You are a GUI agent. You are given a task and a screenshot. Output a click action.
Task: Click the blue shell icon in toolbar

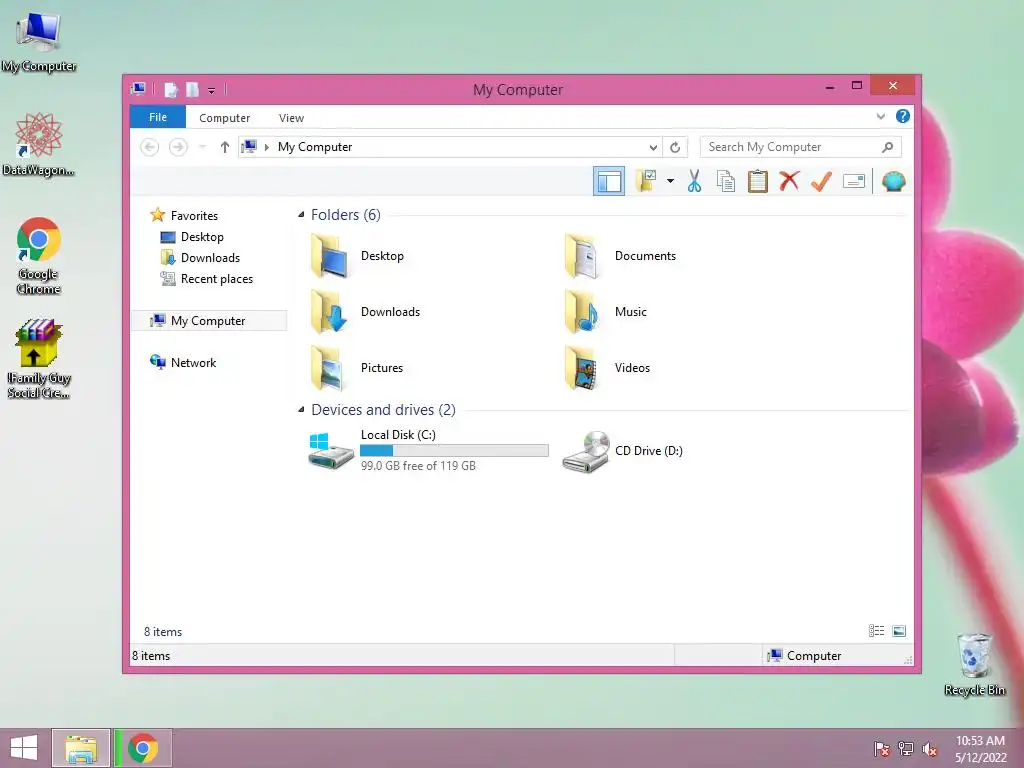(x=893, y=181)
